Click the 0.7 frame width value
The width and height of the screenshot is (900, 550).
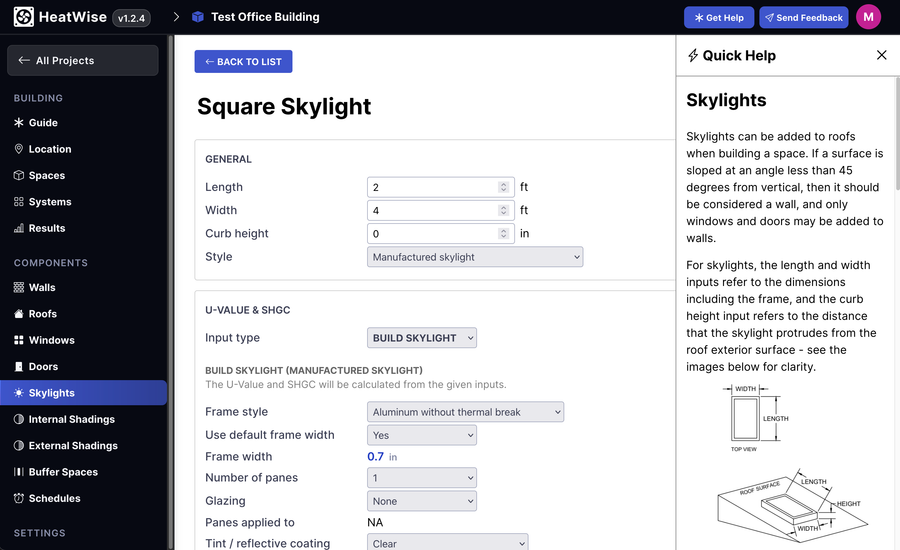coord(375,456)
